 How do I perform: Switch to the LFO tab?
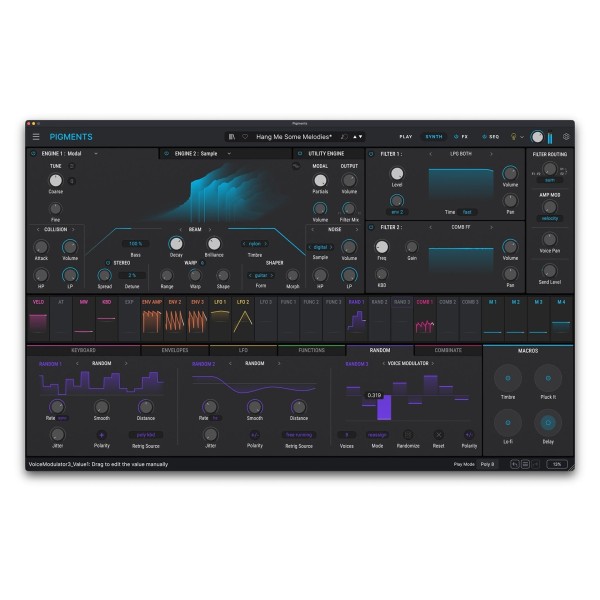click(x=243, y=350)
